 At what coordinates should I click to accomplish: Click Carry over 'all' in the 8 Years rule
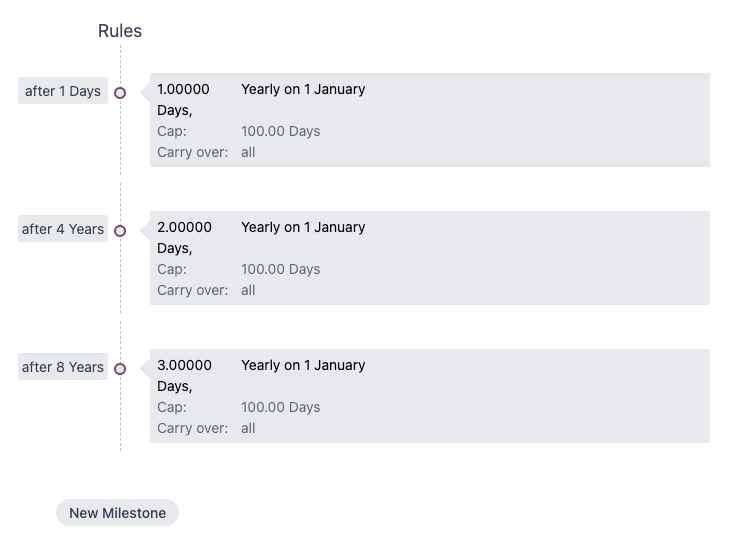pyautogui.click(x=248, y=428)
